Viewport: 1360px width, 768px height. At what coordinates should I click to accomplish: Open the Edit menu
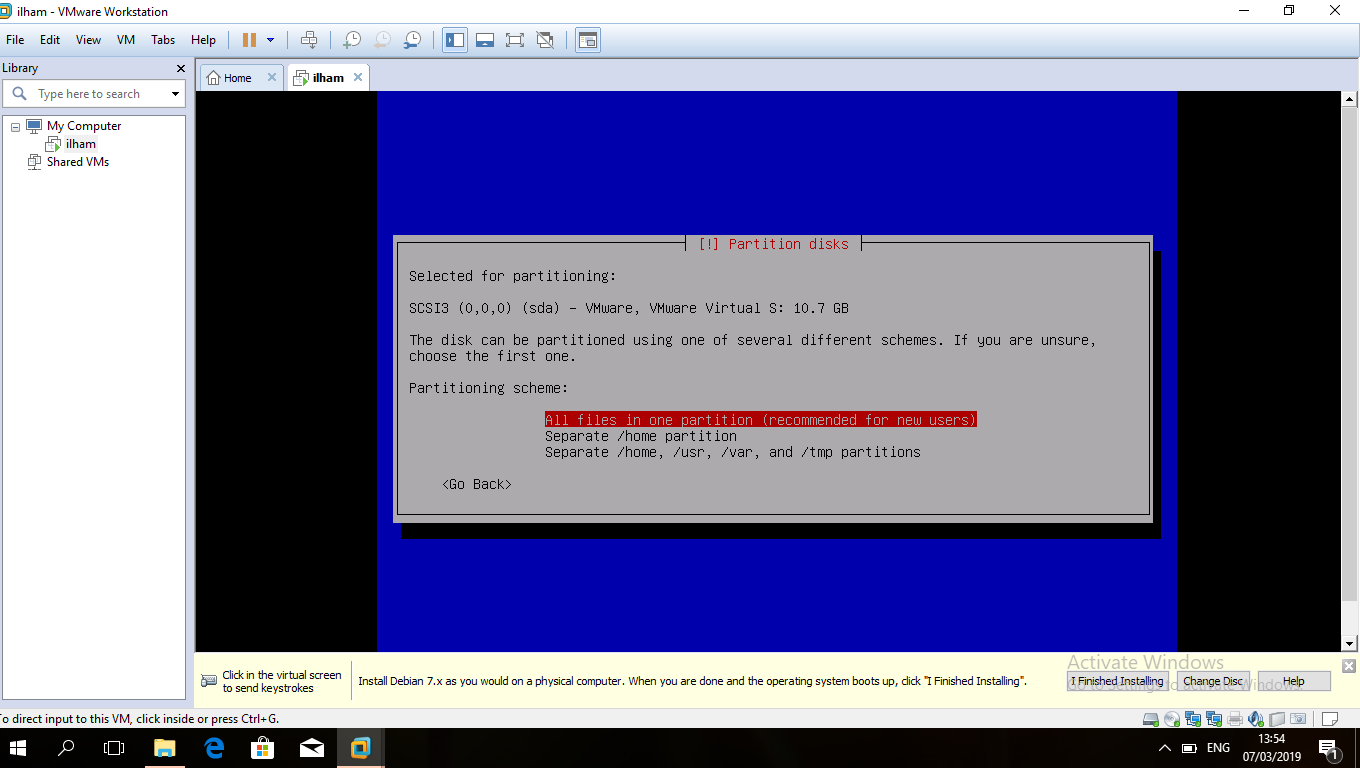tap(50, 40)
